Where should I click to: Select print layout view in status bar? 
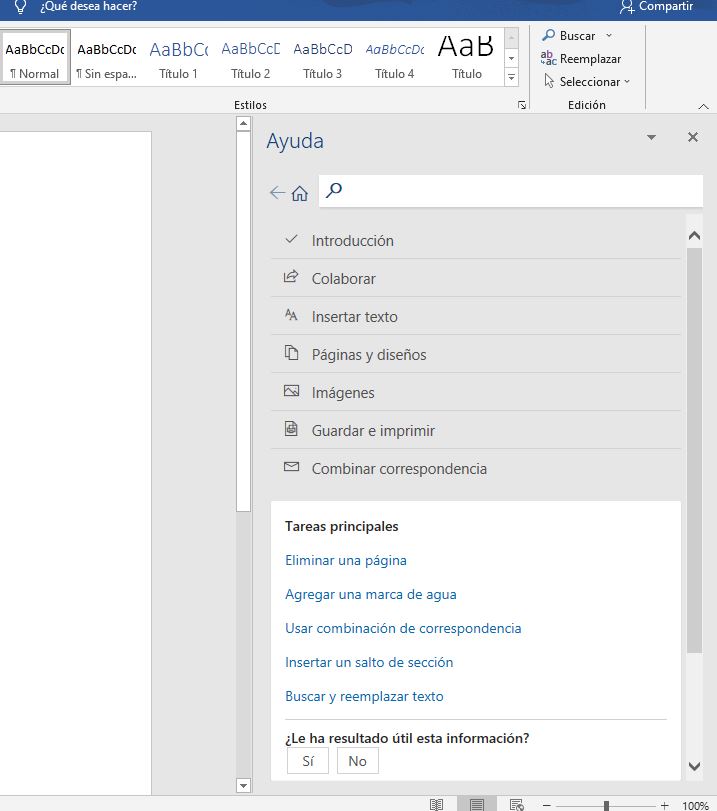[477, 804]
